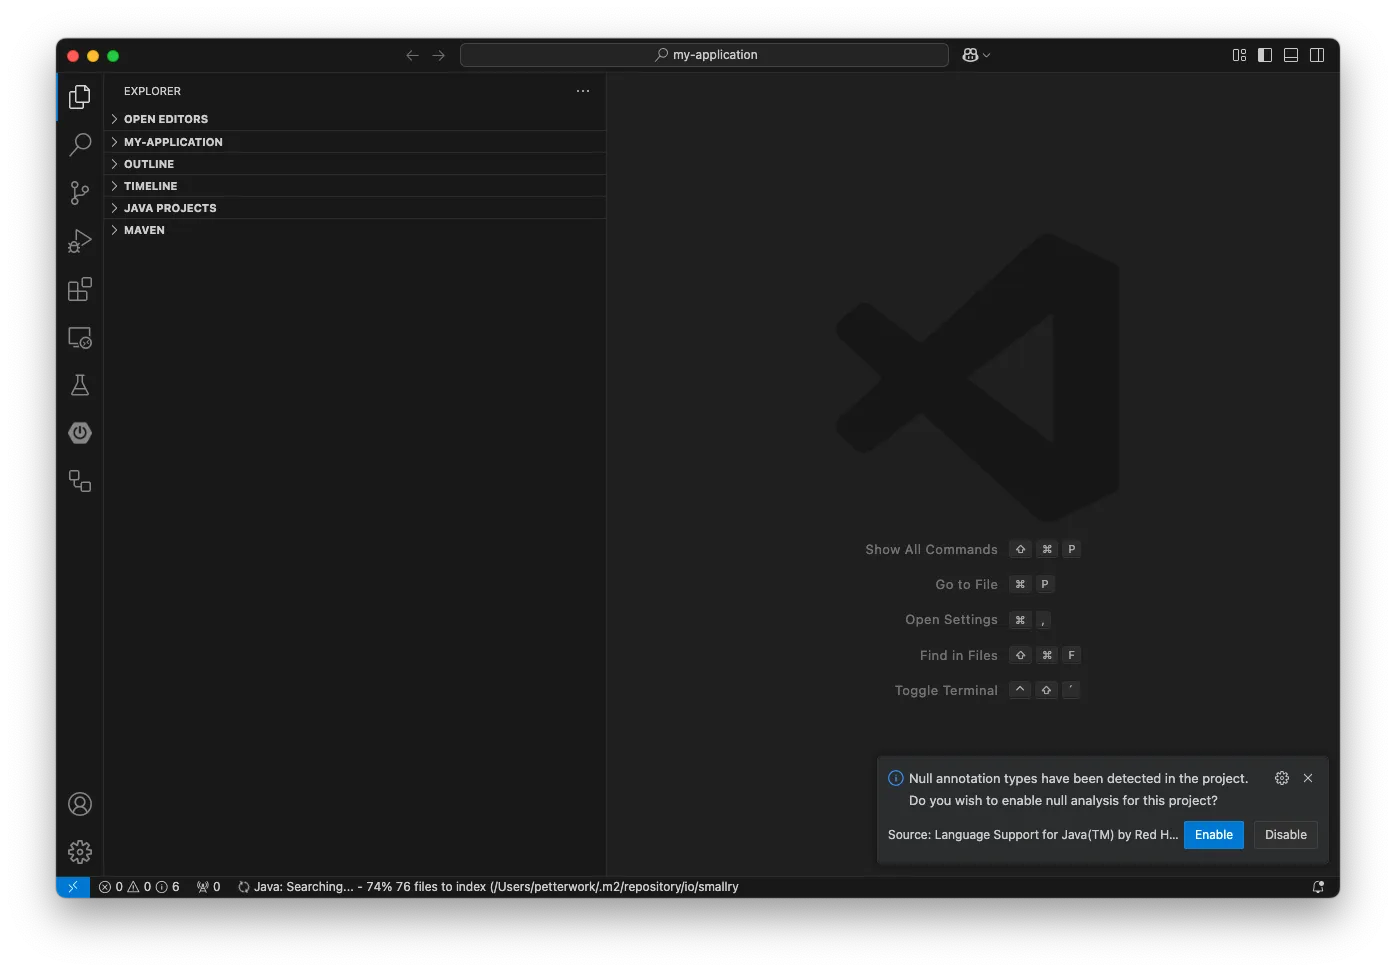Toggle the secondary sidebar visibility
Screen dimensions: 1396x972
coord(1317,55)
